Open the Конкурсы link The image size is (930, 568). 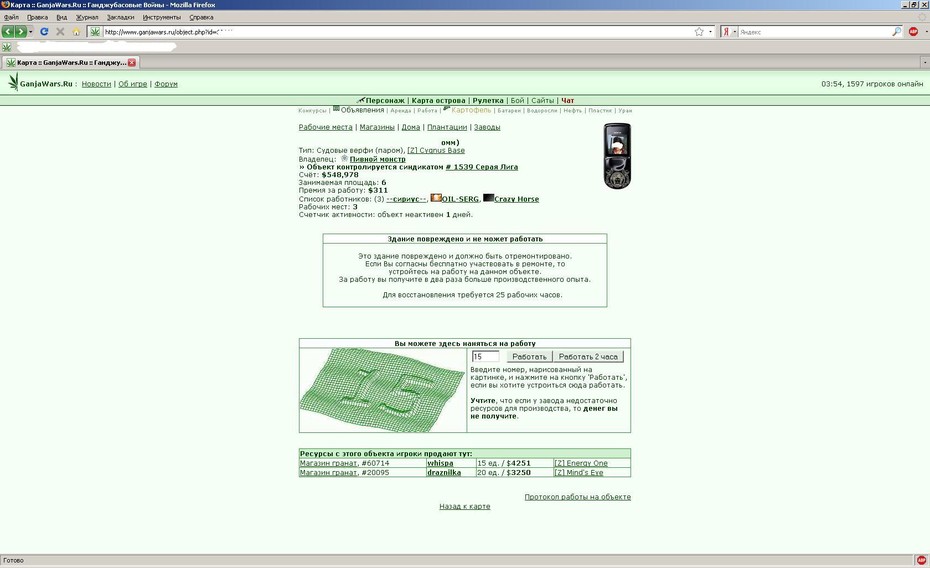[312, 111]
